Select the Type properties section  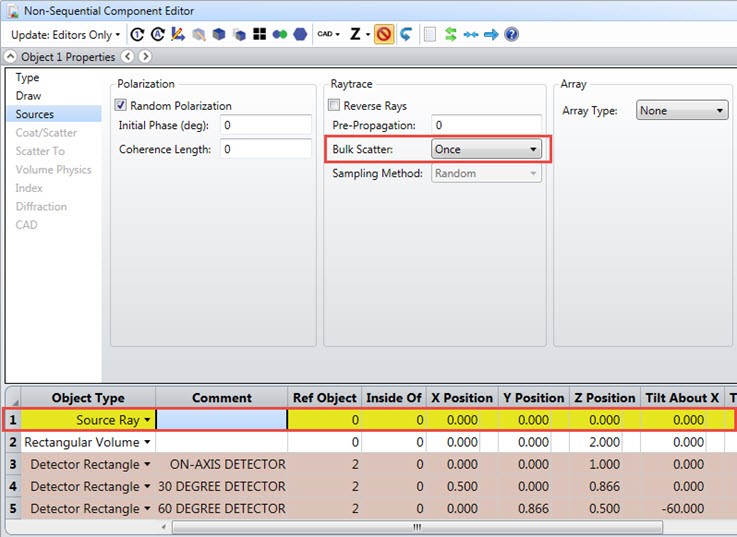(27, 77)
